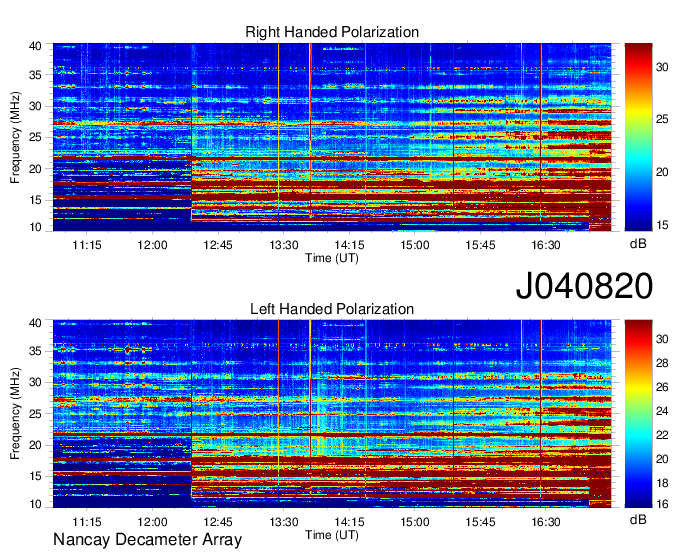
Task: Click 35 MHz frequency tick on Right Handed plot
Action: 35,75
